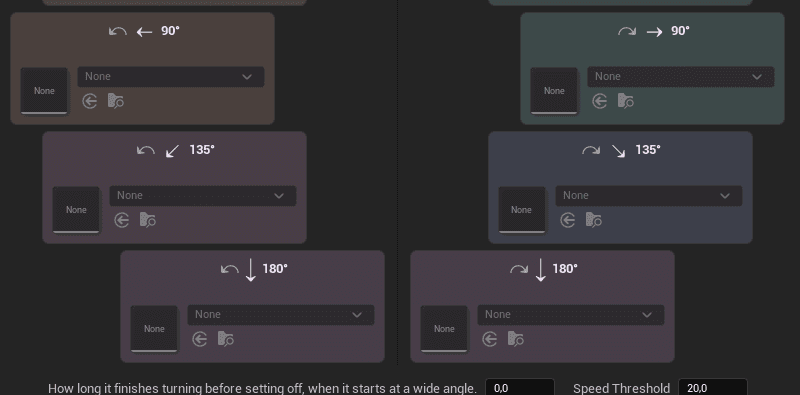
Task: Browse to asset in right 135° slot
Action: click(594, 220)
